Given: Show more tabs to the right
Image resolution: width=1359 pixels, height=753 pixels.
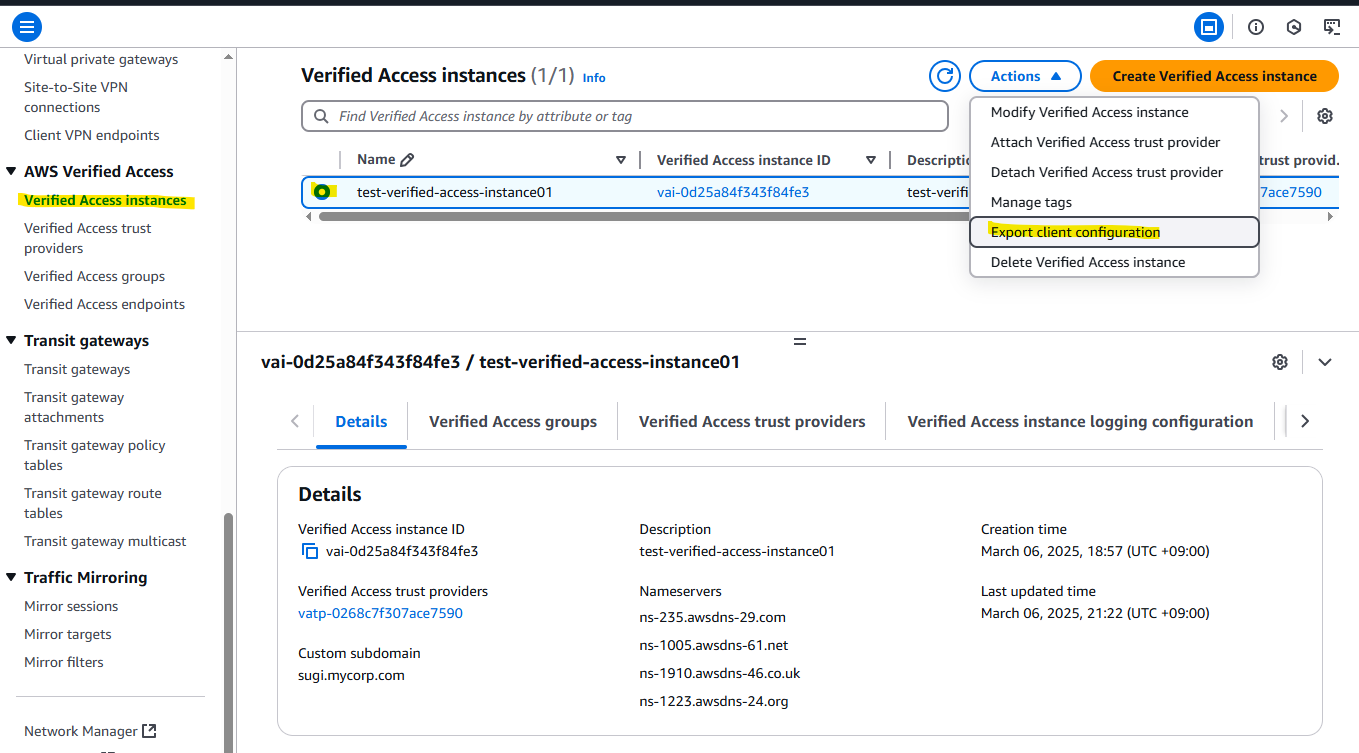Looking at the screenshot, I should (1304, 421).
